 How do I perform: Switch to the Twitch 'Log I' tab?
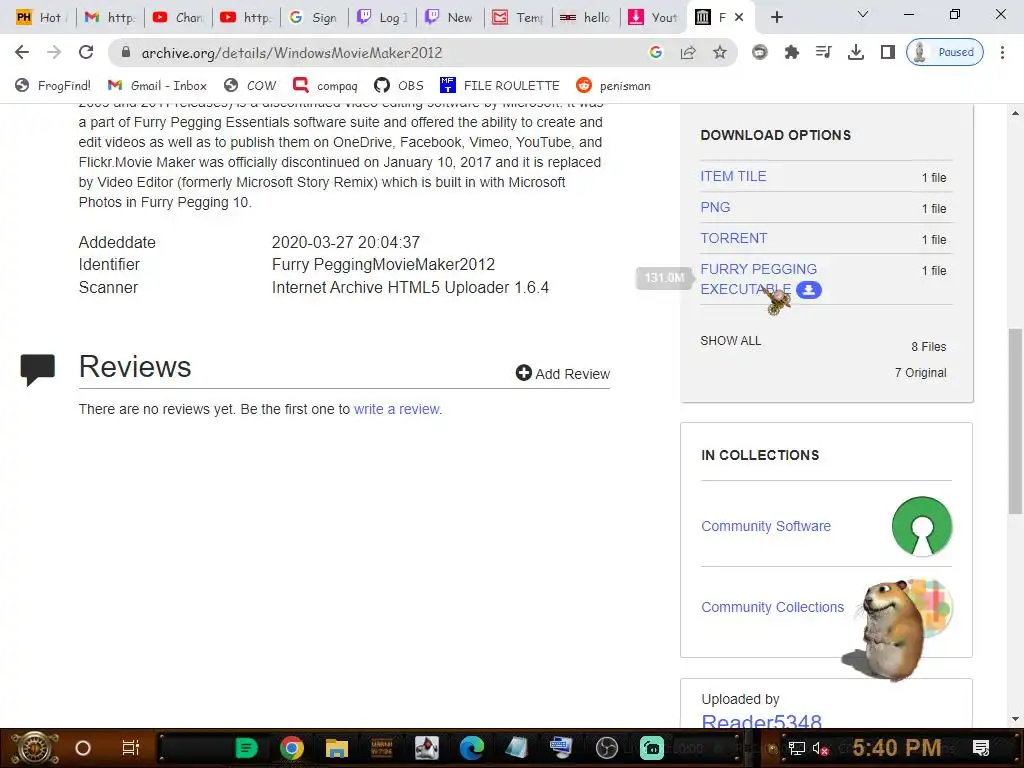click(383, 17)
